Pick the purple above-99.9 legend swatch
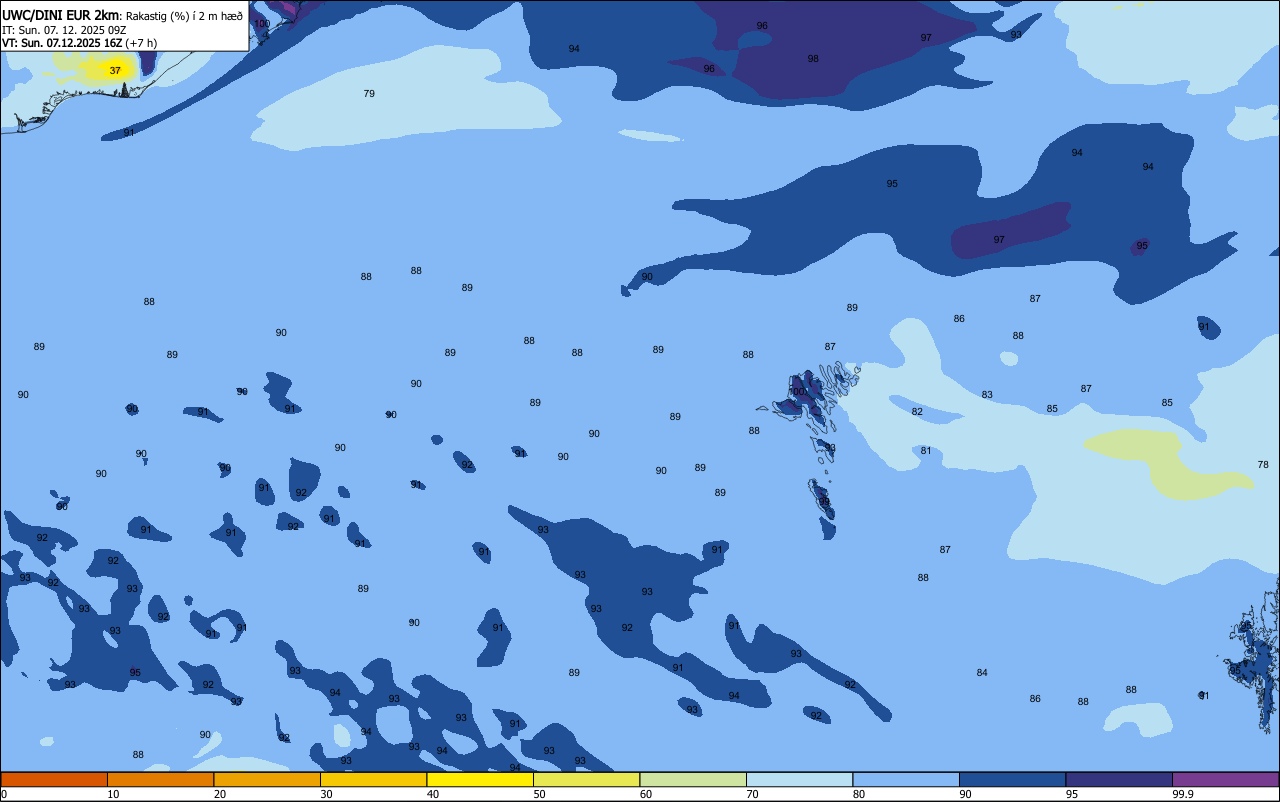The width and height of the screenshot is (1280, 802). tap(1225, 779)
